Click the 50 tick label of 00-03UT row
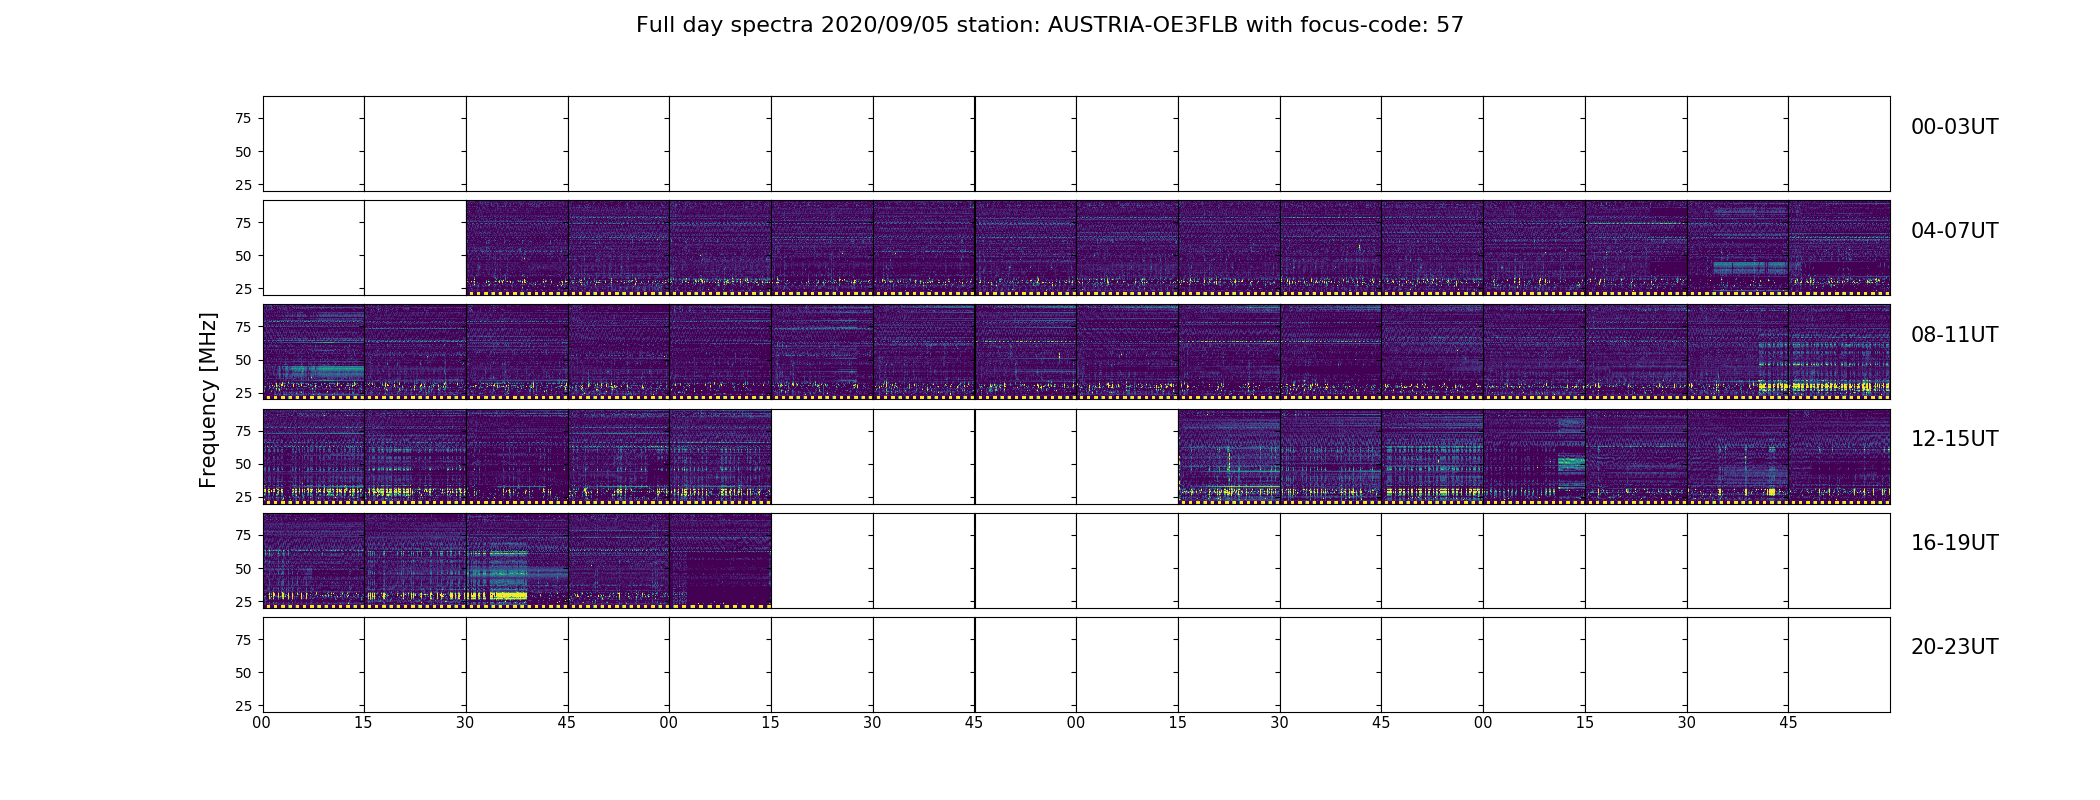 click(x=243, y=152)
